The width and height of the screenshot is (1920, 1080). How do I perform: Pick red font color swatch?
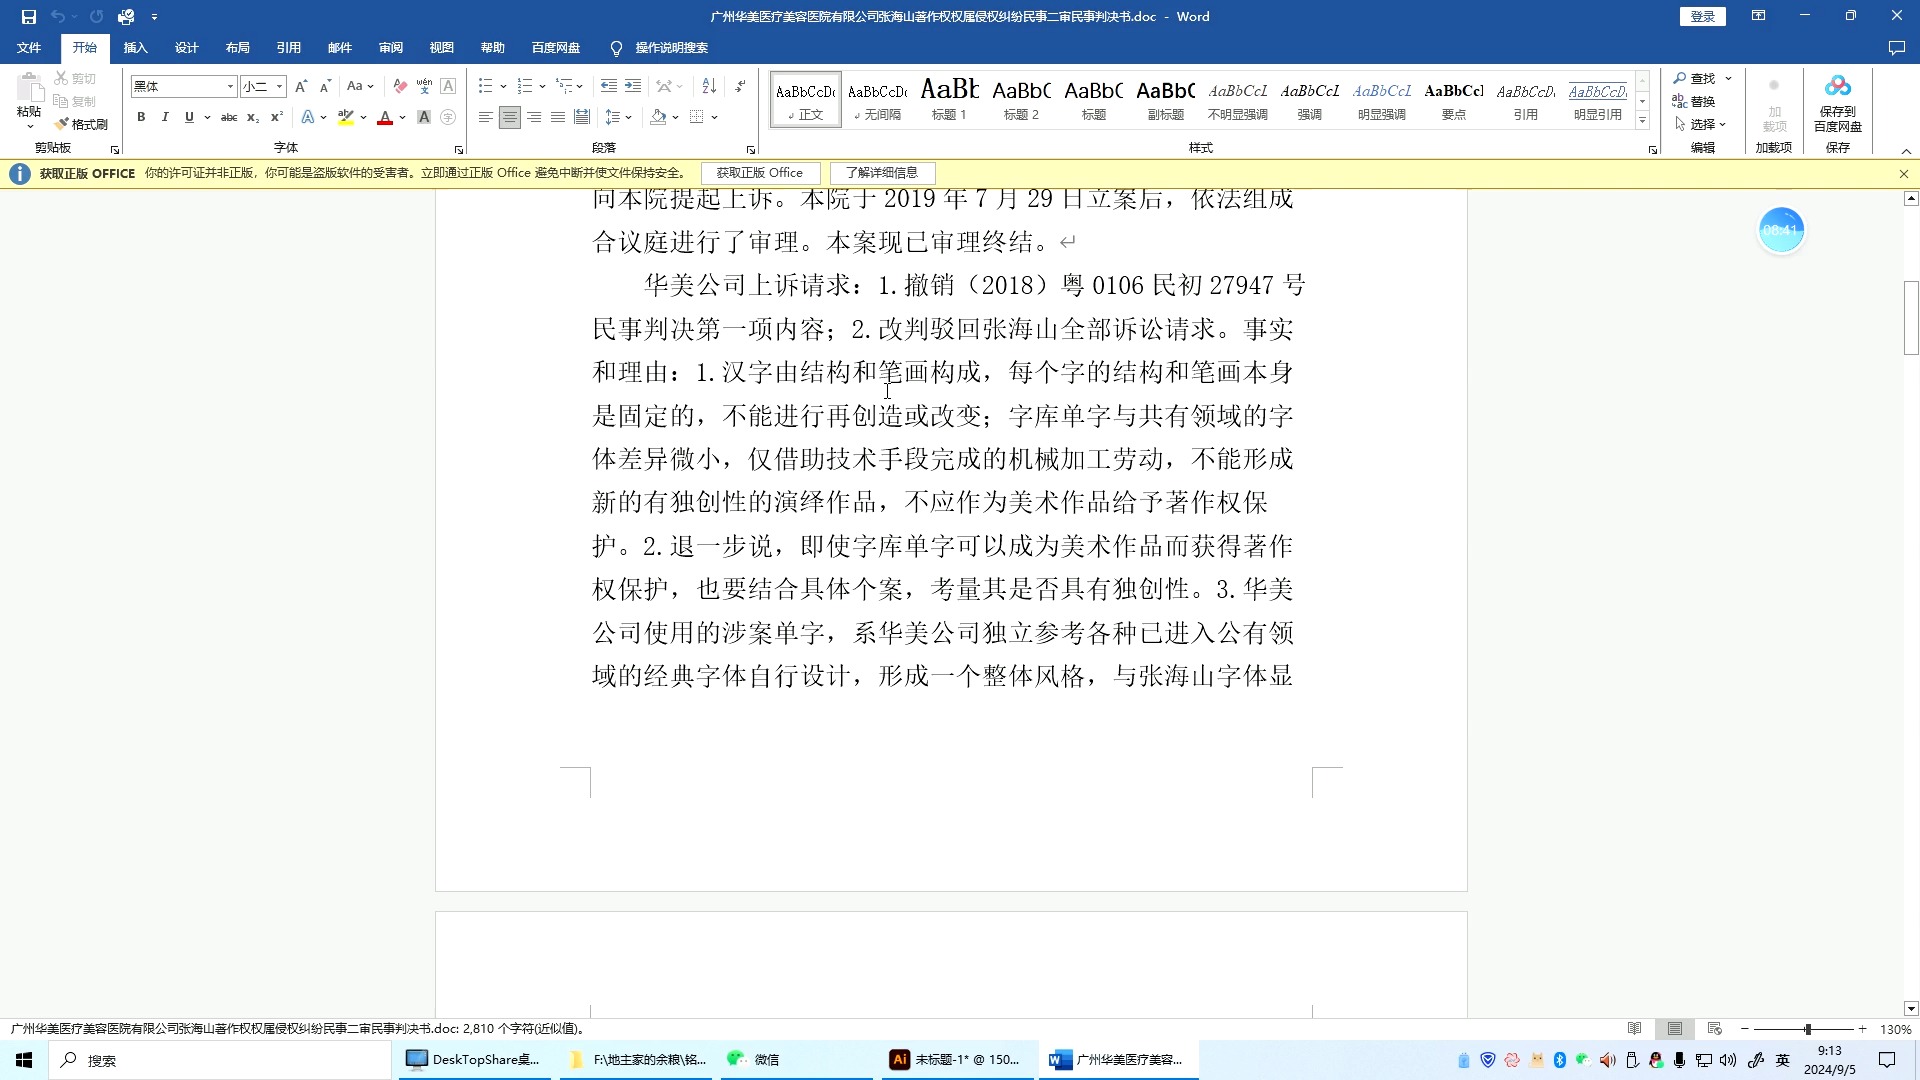(385, 117)
